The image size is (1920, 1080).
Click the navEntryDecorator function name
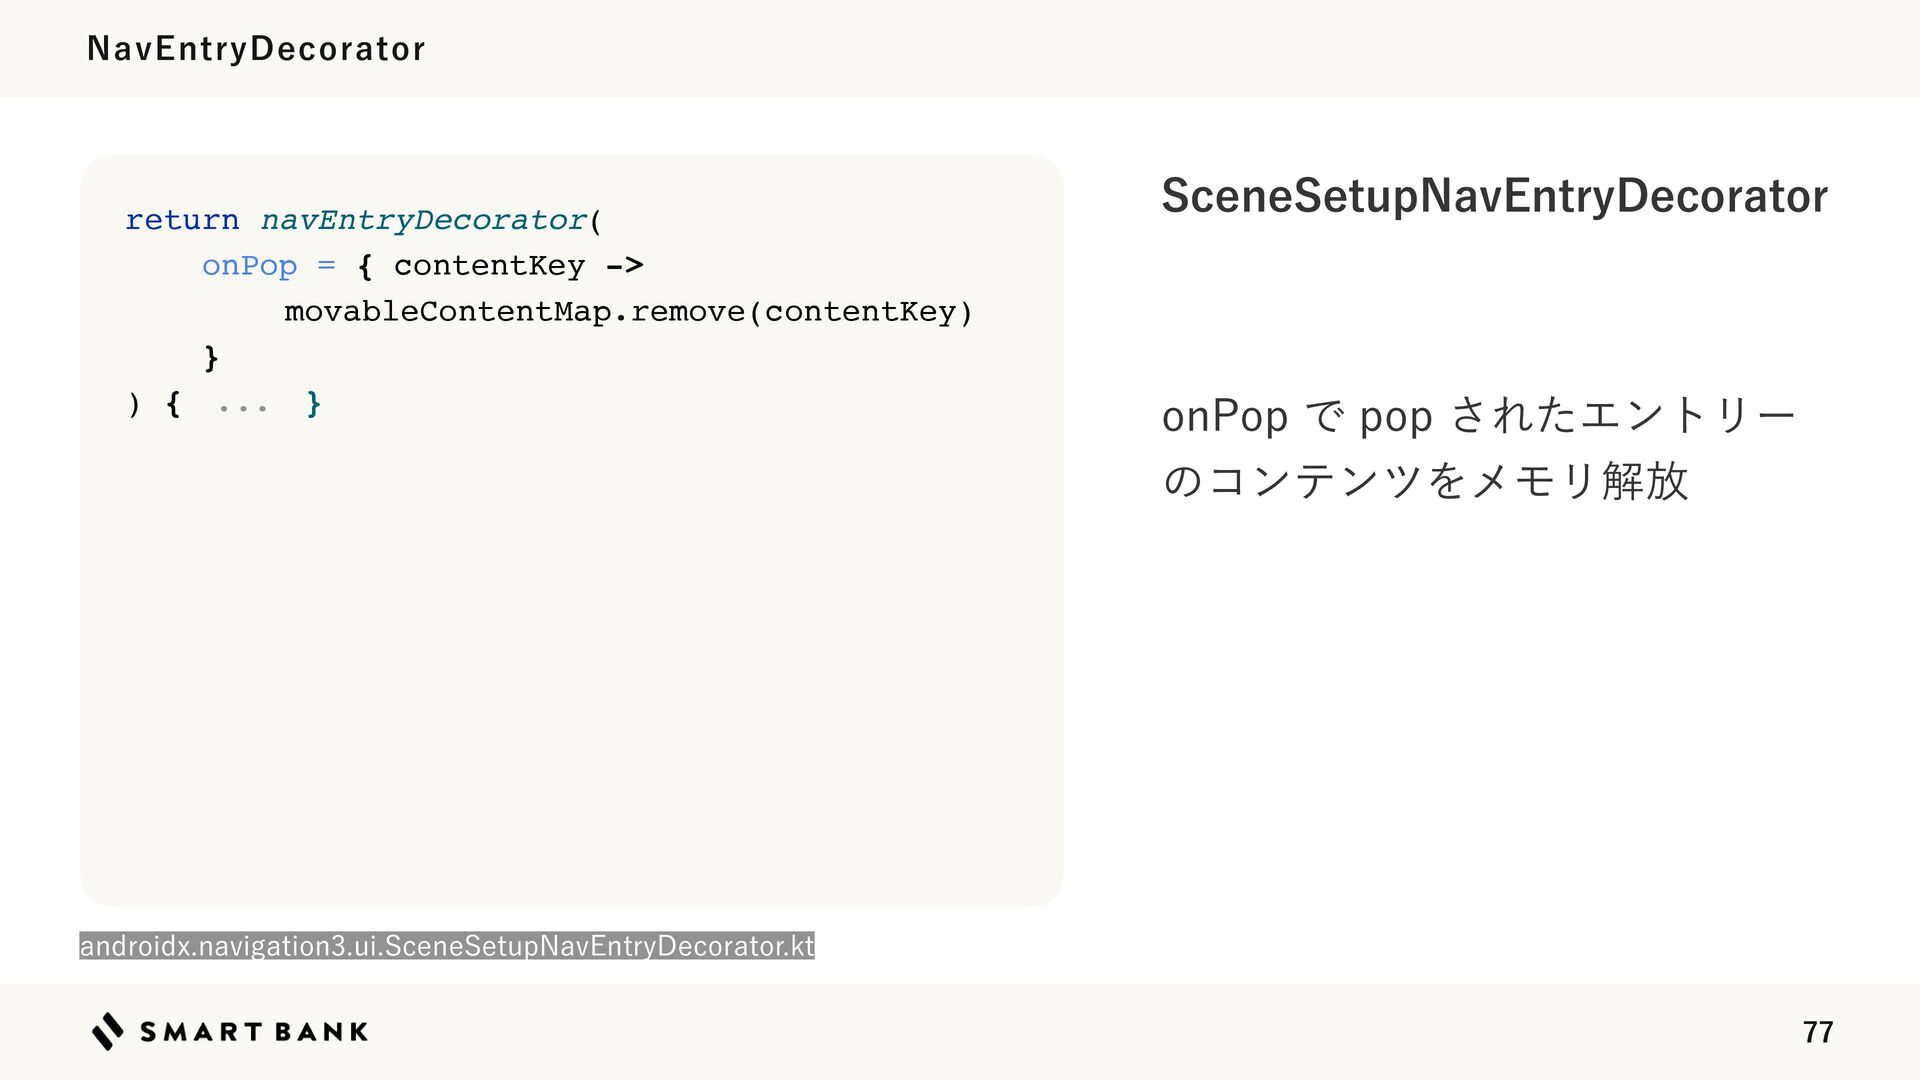(424, 220)
